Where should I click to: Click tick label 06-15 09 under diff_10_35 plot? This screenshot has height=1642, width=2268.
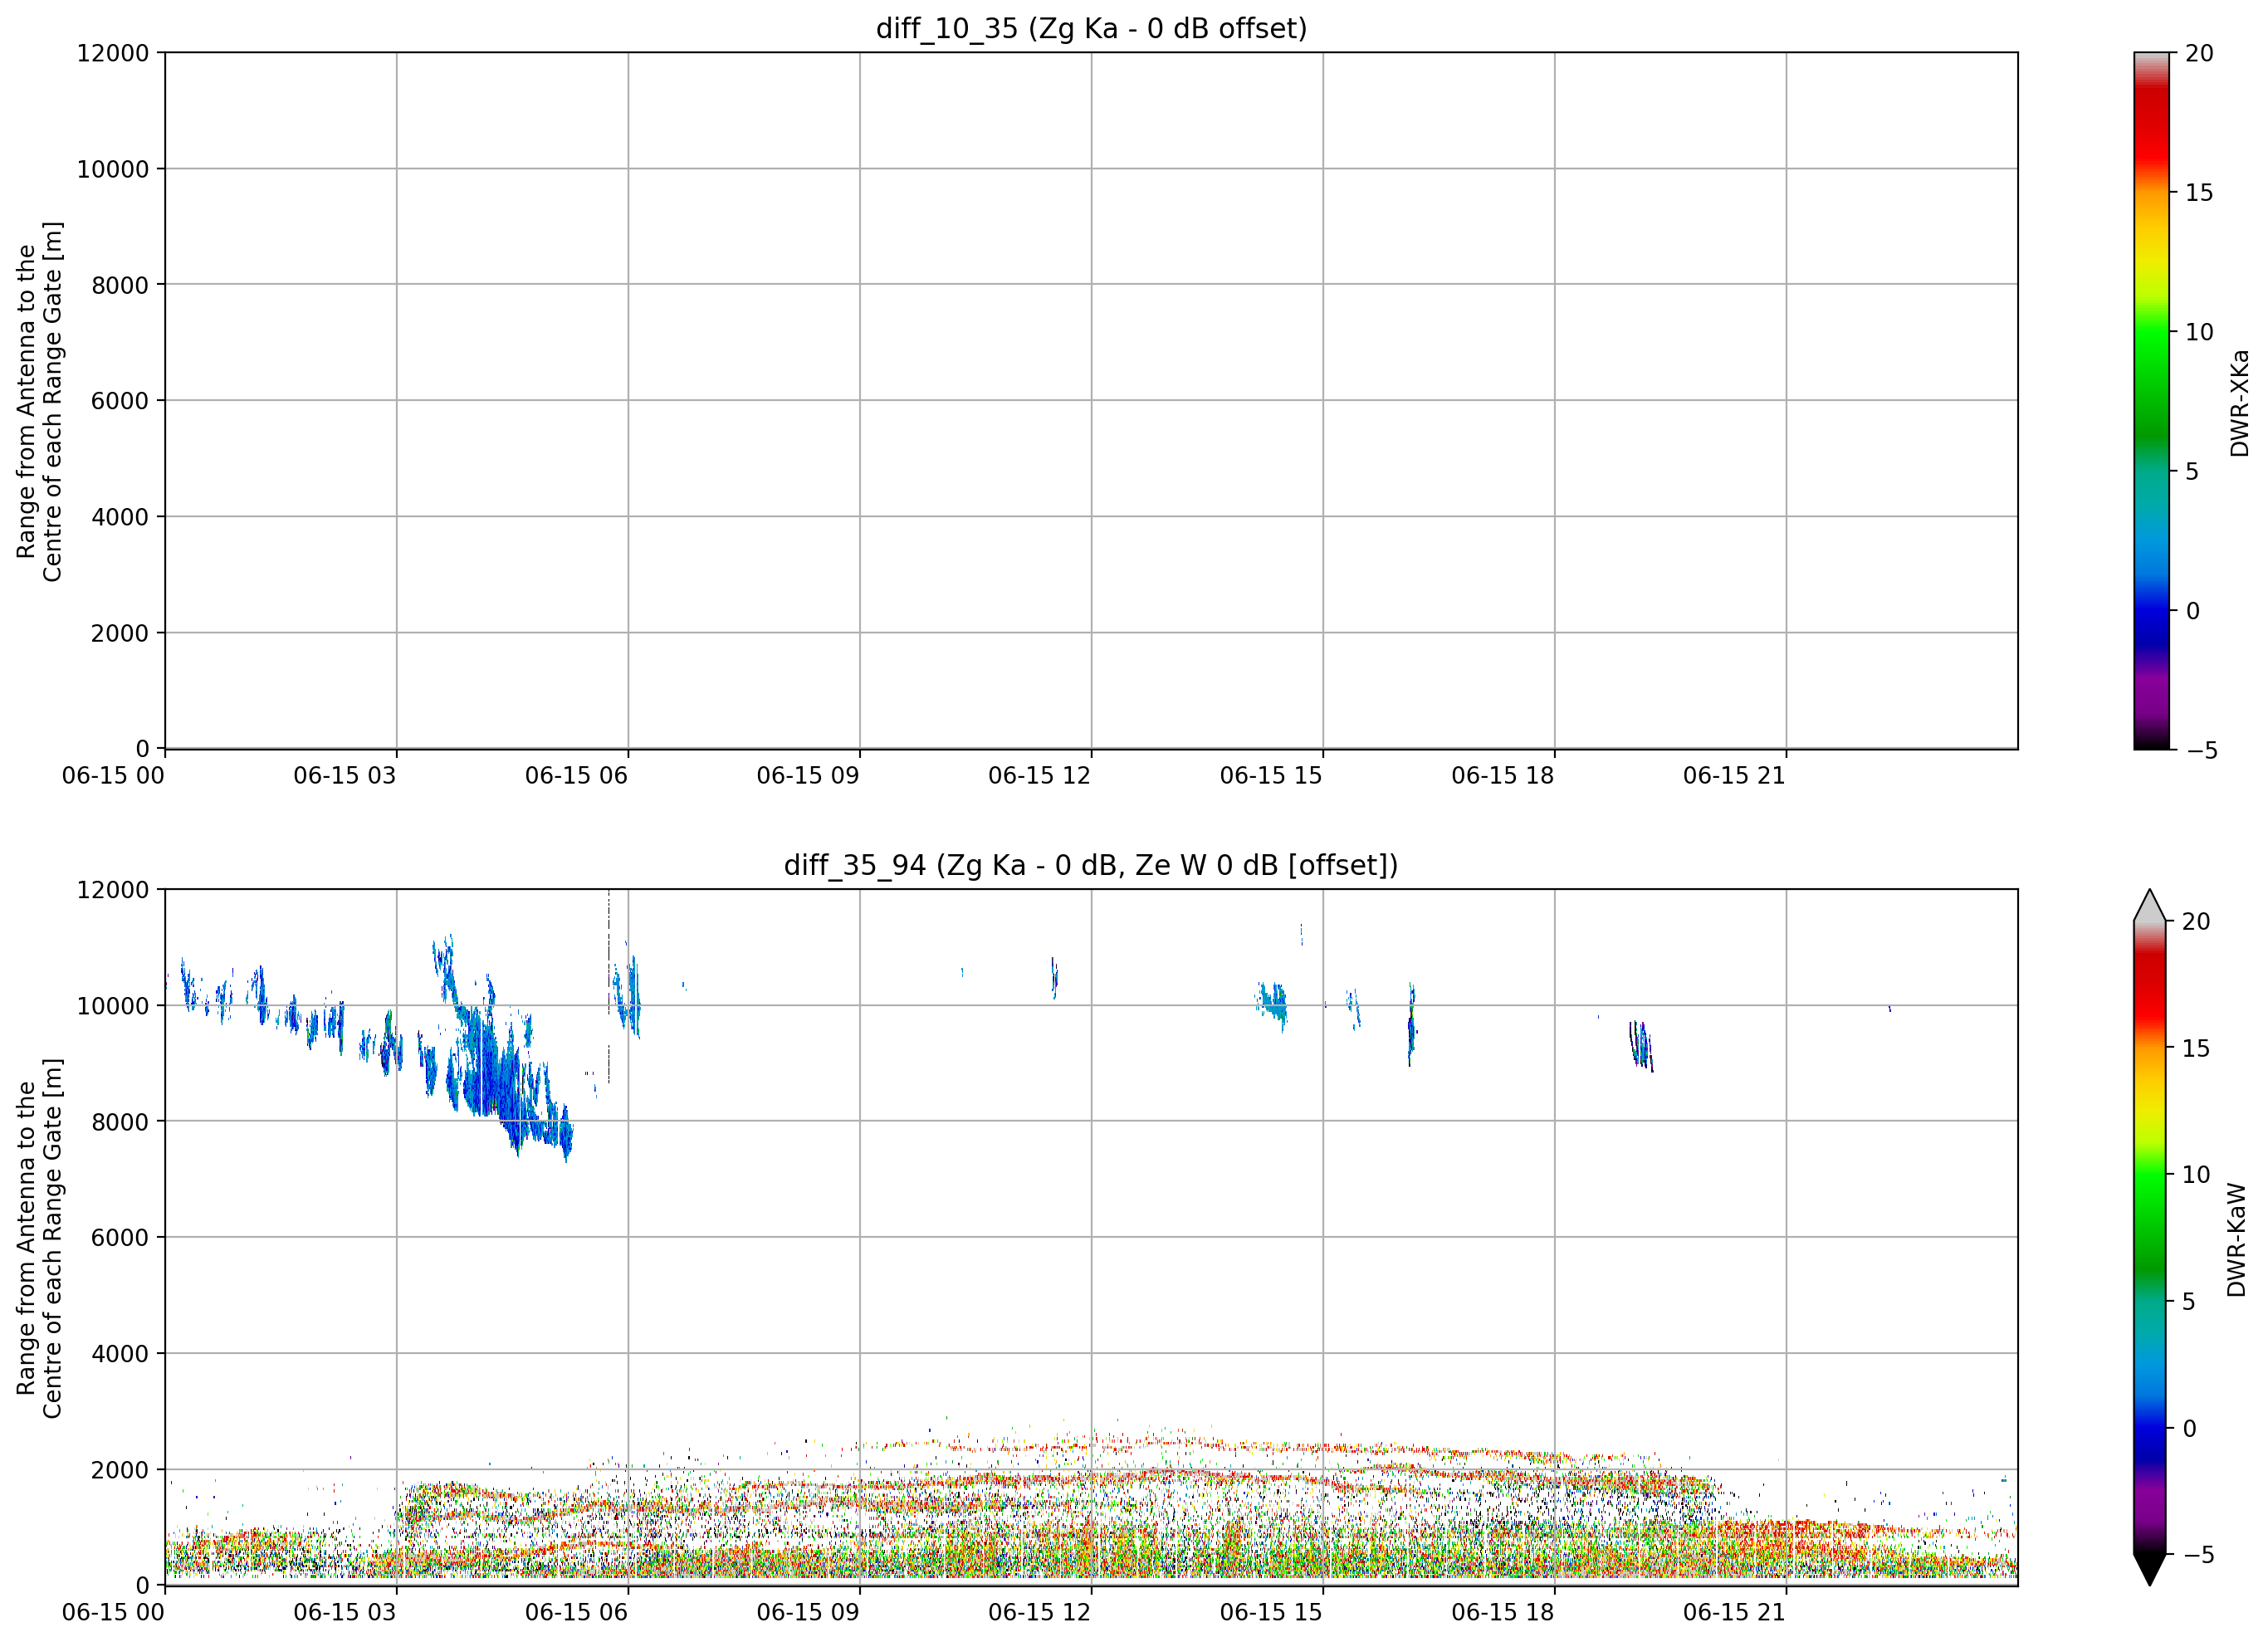click(x=808, y=775)
